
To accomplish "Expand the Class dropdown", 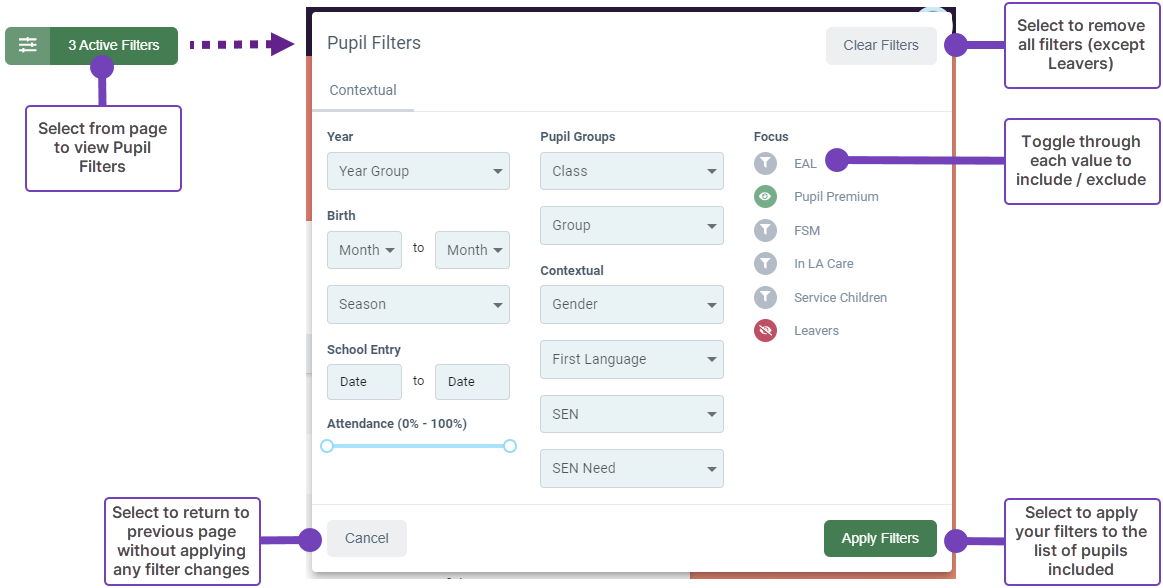I will click(631, 171).
